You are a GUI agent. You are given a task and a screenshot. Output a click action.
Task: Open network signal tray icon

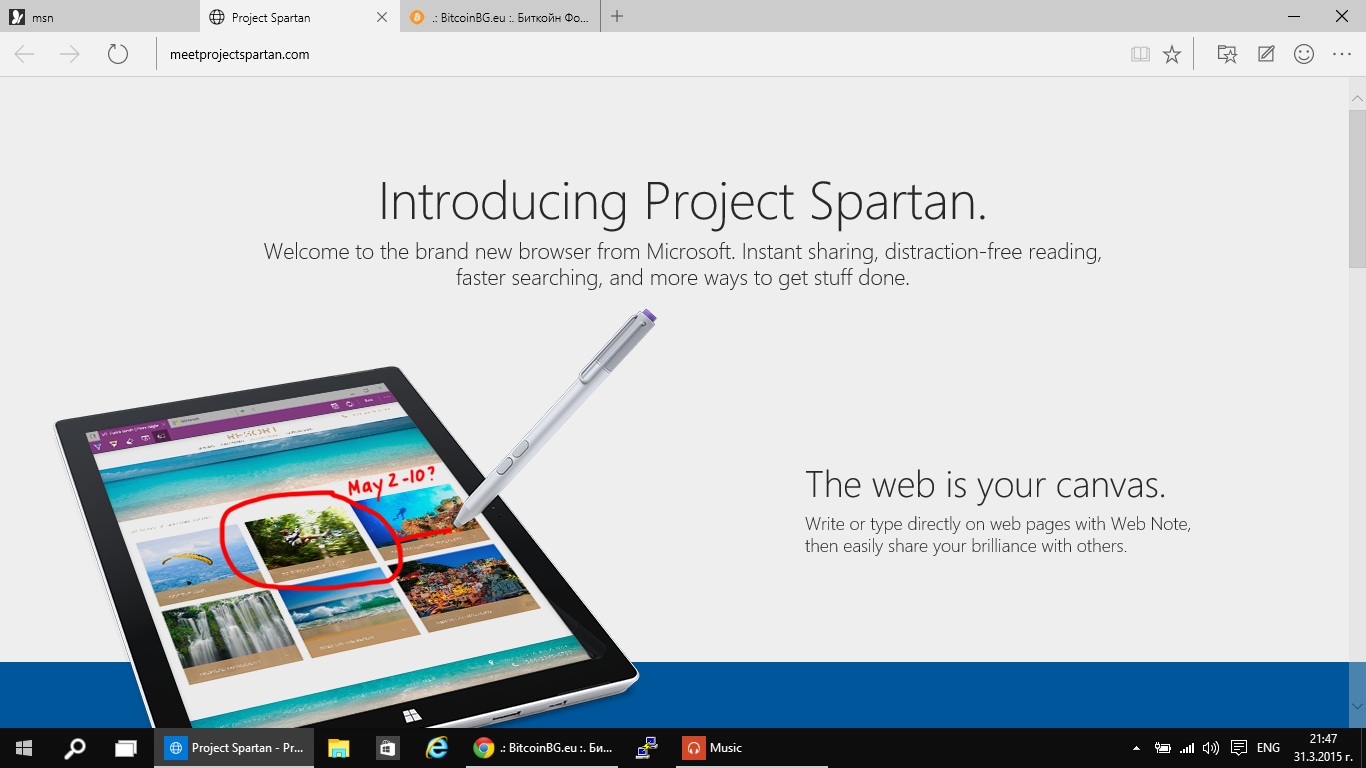tap(1187, 748)
